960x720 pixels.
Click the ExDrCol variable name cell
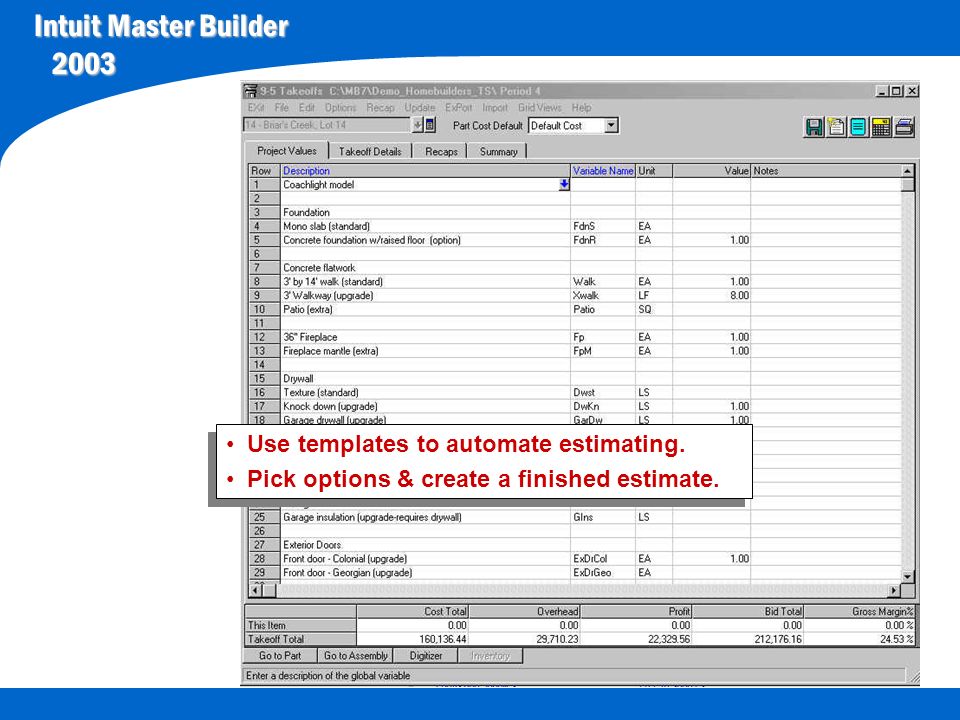pyautogui.click(x=603, y=558)
